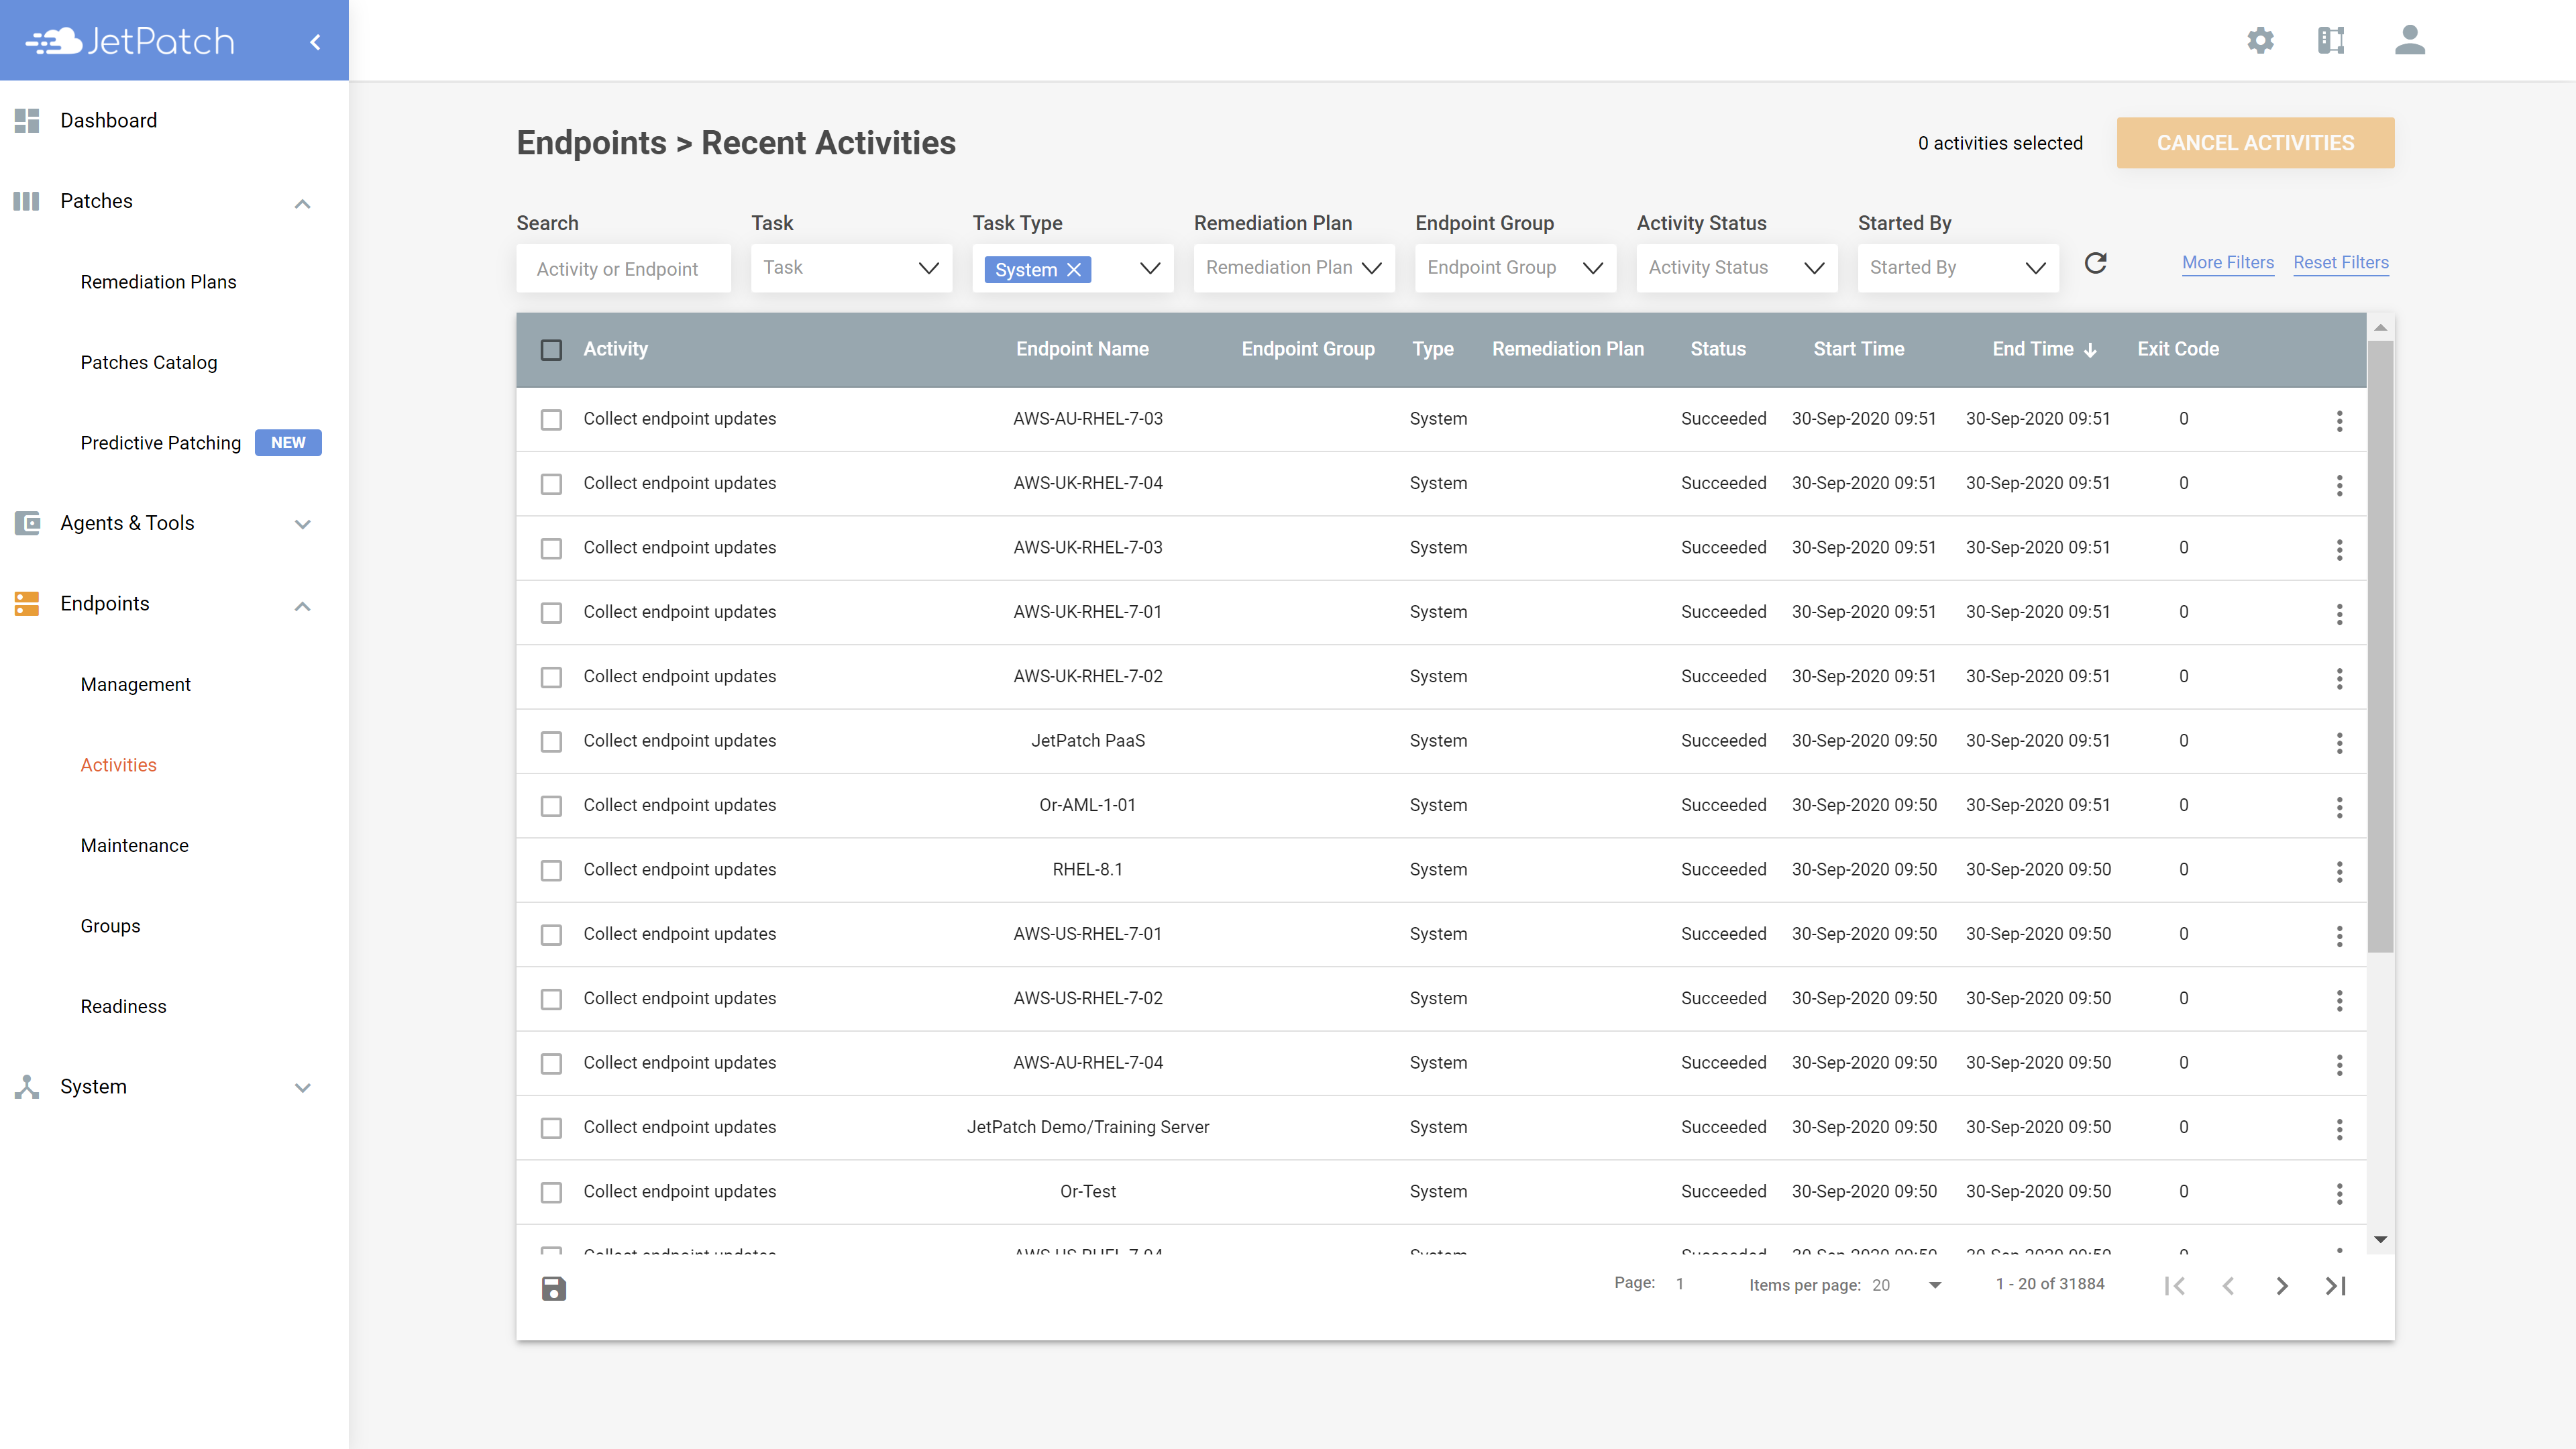Open row menu for AWS-US-RHEL-7-02

tap(2339, 1000)
